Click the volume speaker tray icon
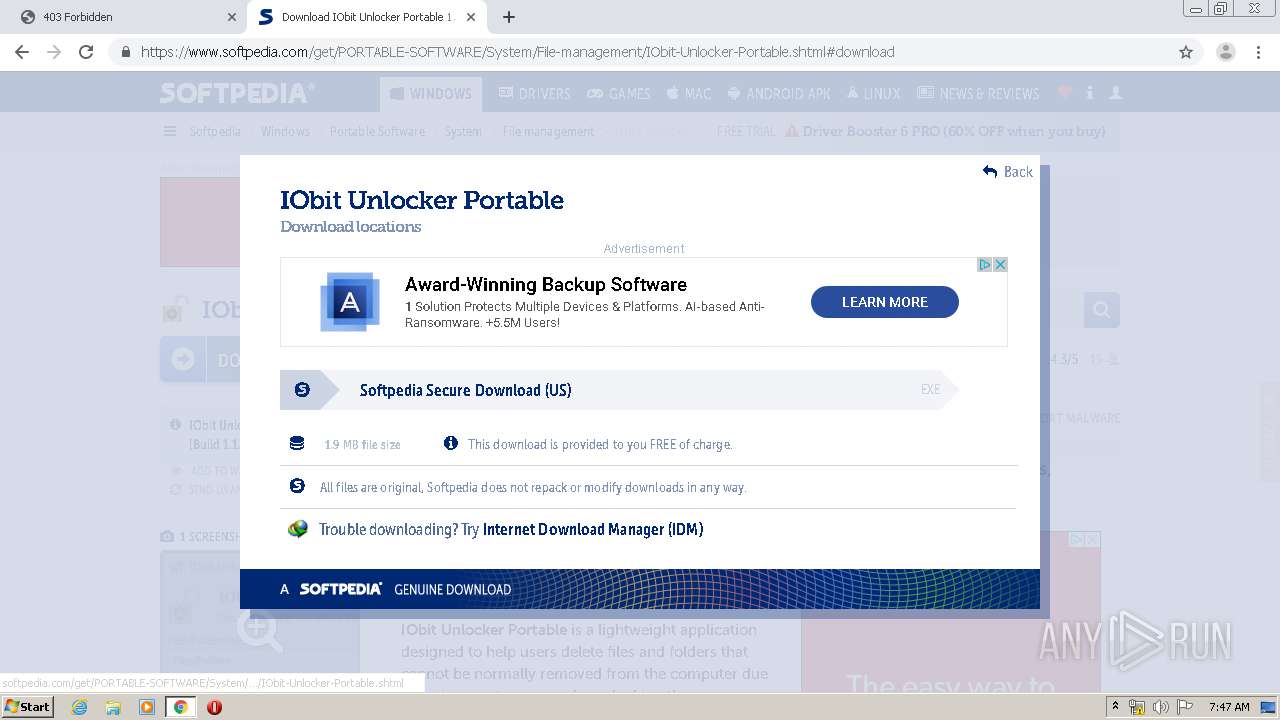This screenshot has height=720, width=1280. (x=1161, y=707)
